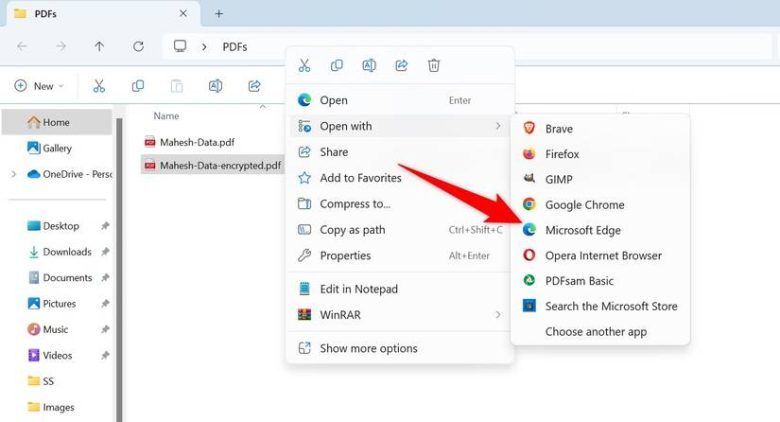The width and height of the screenshot is (780, 422).
Task: Open with Google Chrome
Action: (x=600, y=205)
